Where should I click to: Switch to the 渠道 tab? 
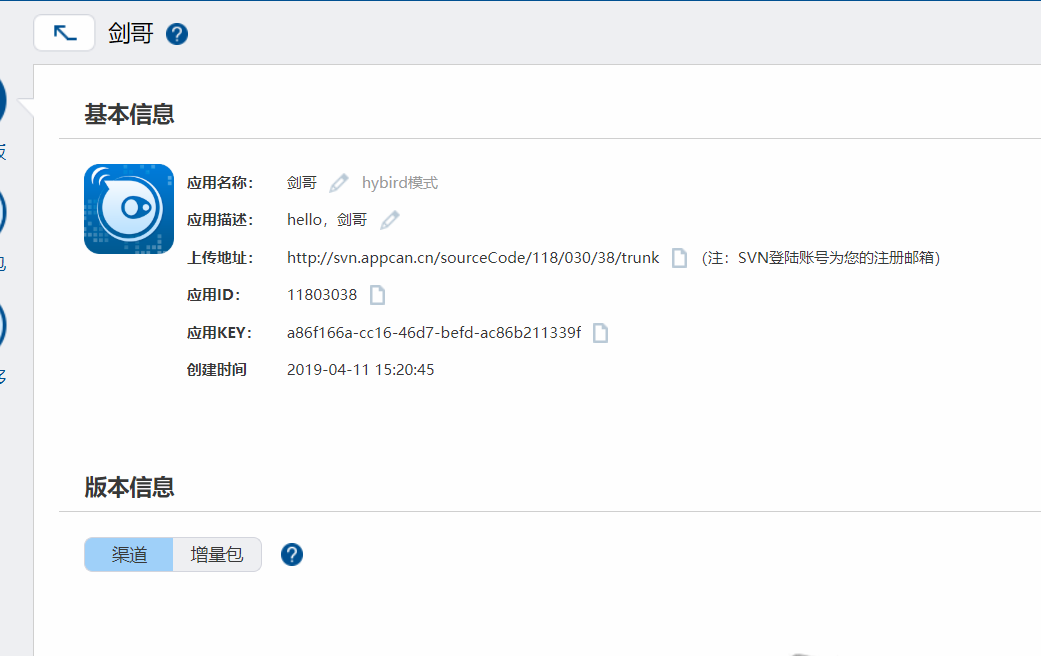[x=129, y=555]
